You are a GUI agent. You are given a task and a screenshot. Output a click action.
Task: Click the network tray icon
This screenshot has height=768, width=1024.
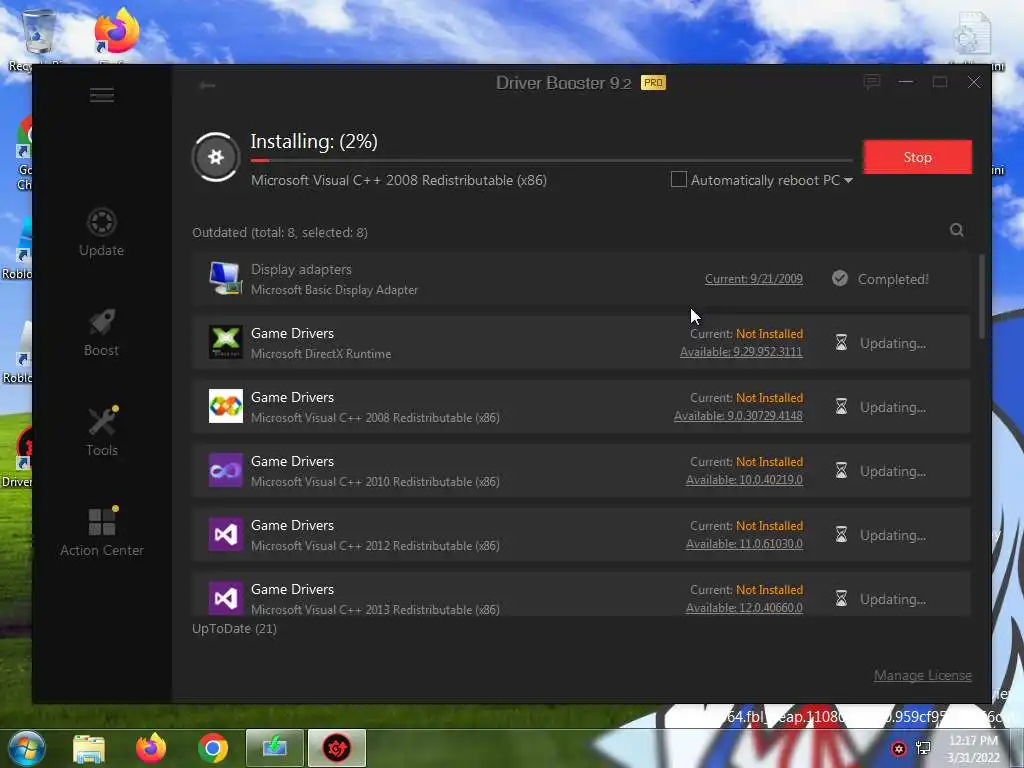tap(923, 748)
